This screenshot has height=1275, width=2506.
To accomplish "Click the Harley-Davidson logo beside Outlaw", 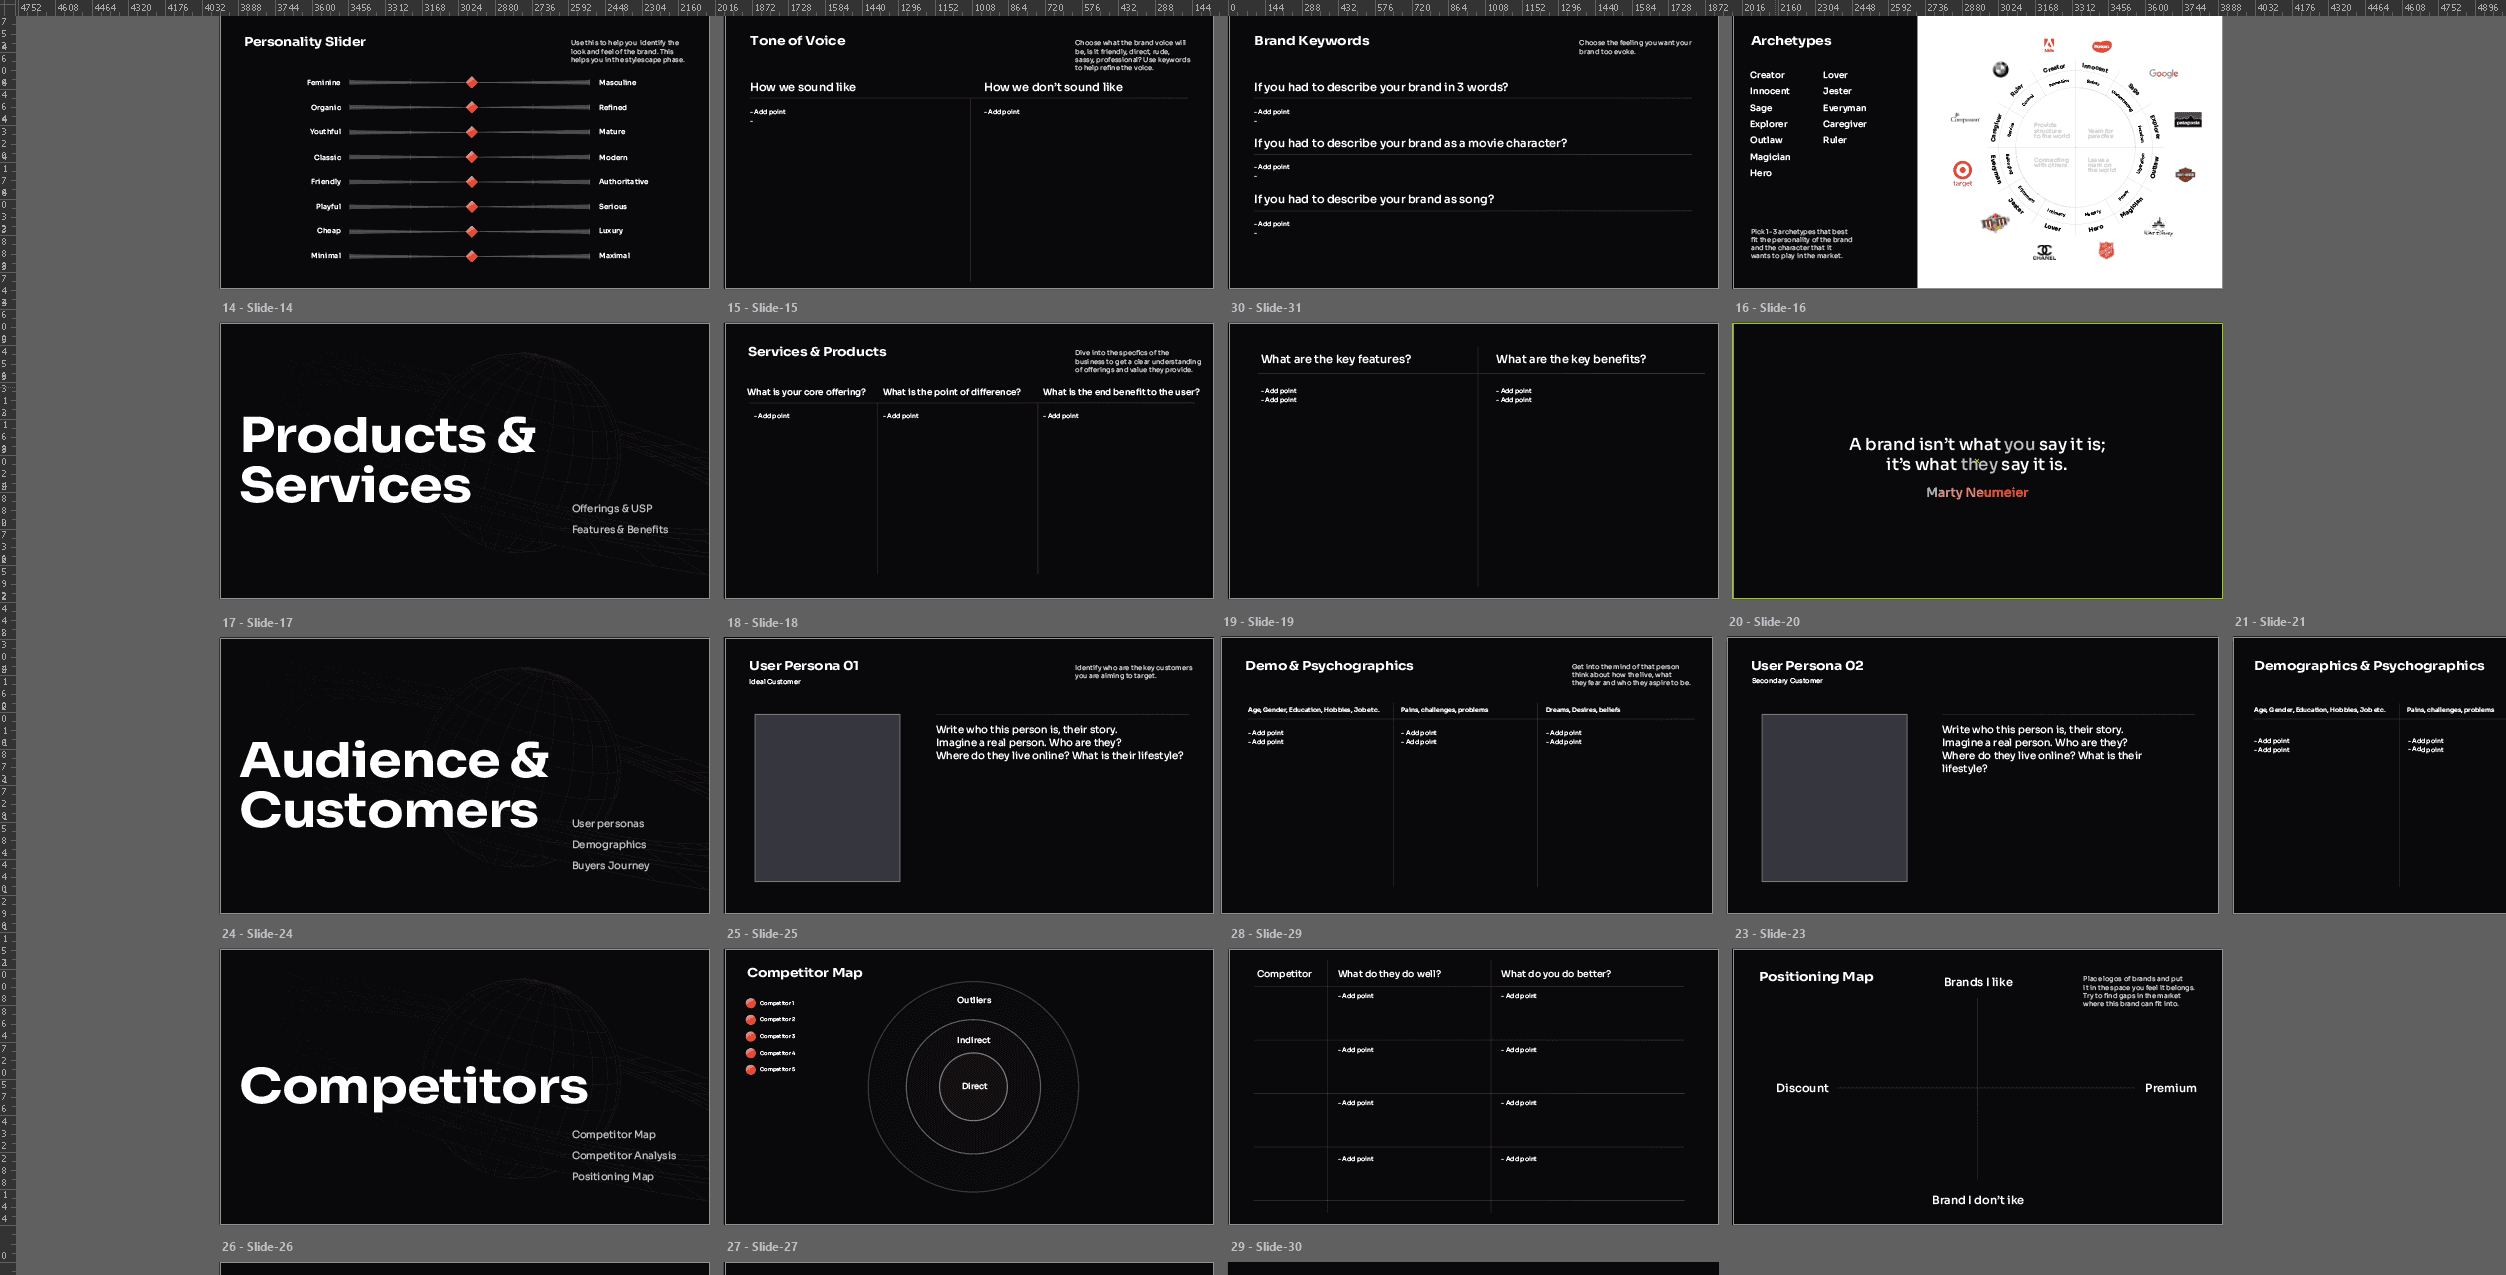I will [x=2185, y=175].
